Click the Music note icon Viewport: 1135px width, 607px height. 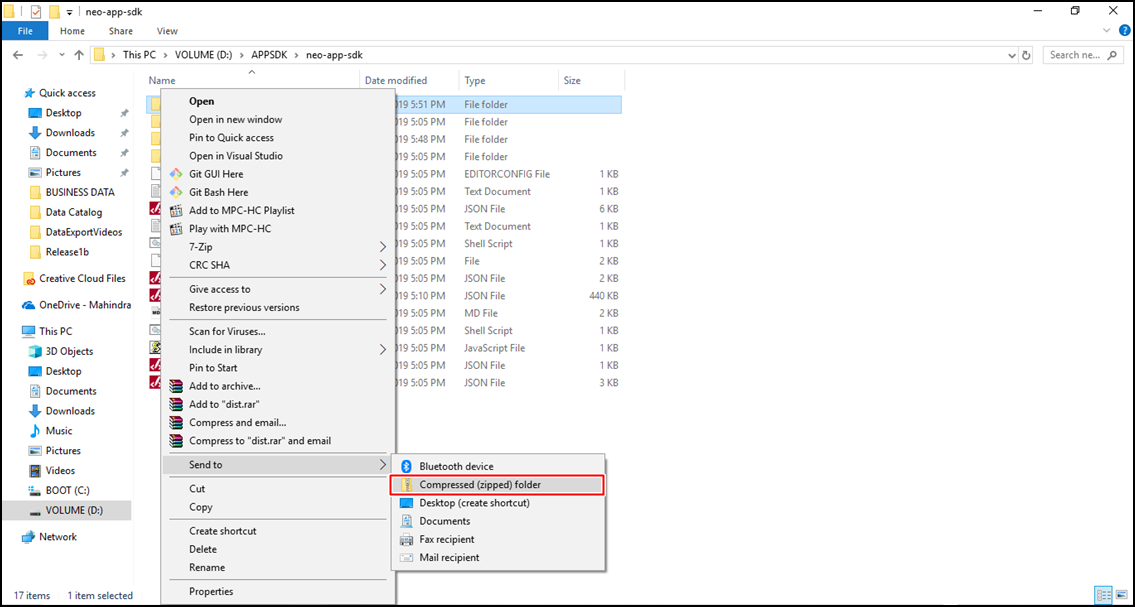[34, 431]
